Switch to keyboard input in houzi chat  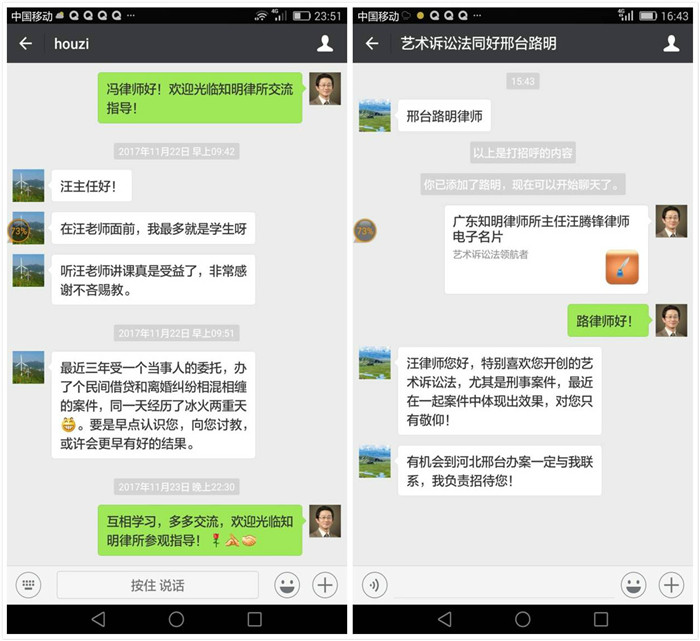point(28,584)
